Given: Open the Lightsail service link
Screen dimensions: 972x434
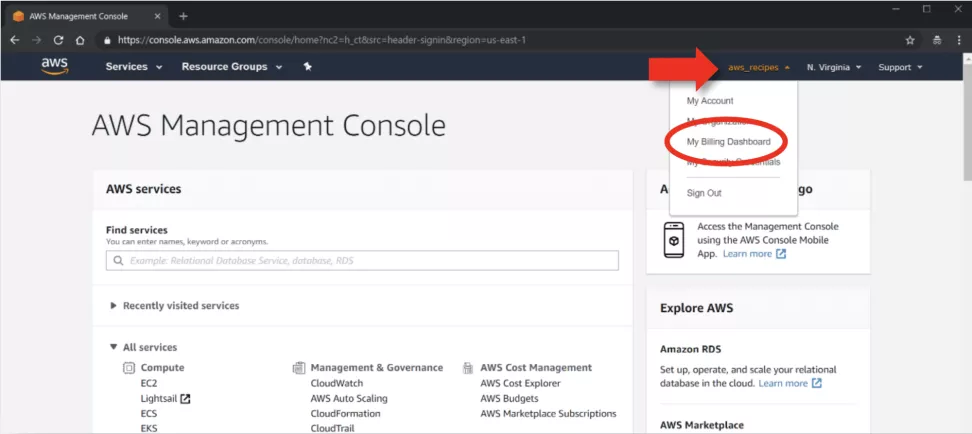Looking at the screenshot, I should tap(159, 399).
